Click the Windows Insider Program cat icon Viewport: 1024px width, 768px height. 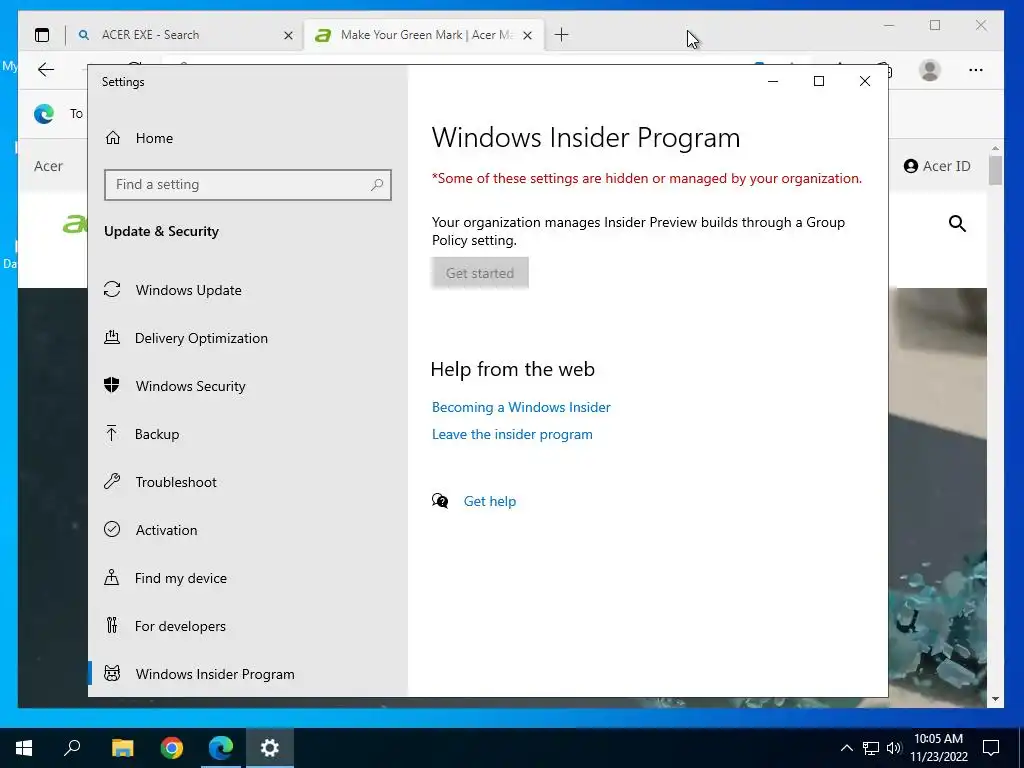pos(112,673)
